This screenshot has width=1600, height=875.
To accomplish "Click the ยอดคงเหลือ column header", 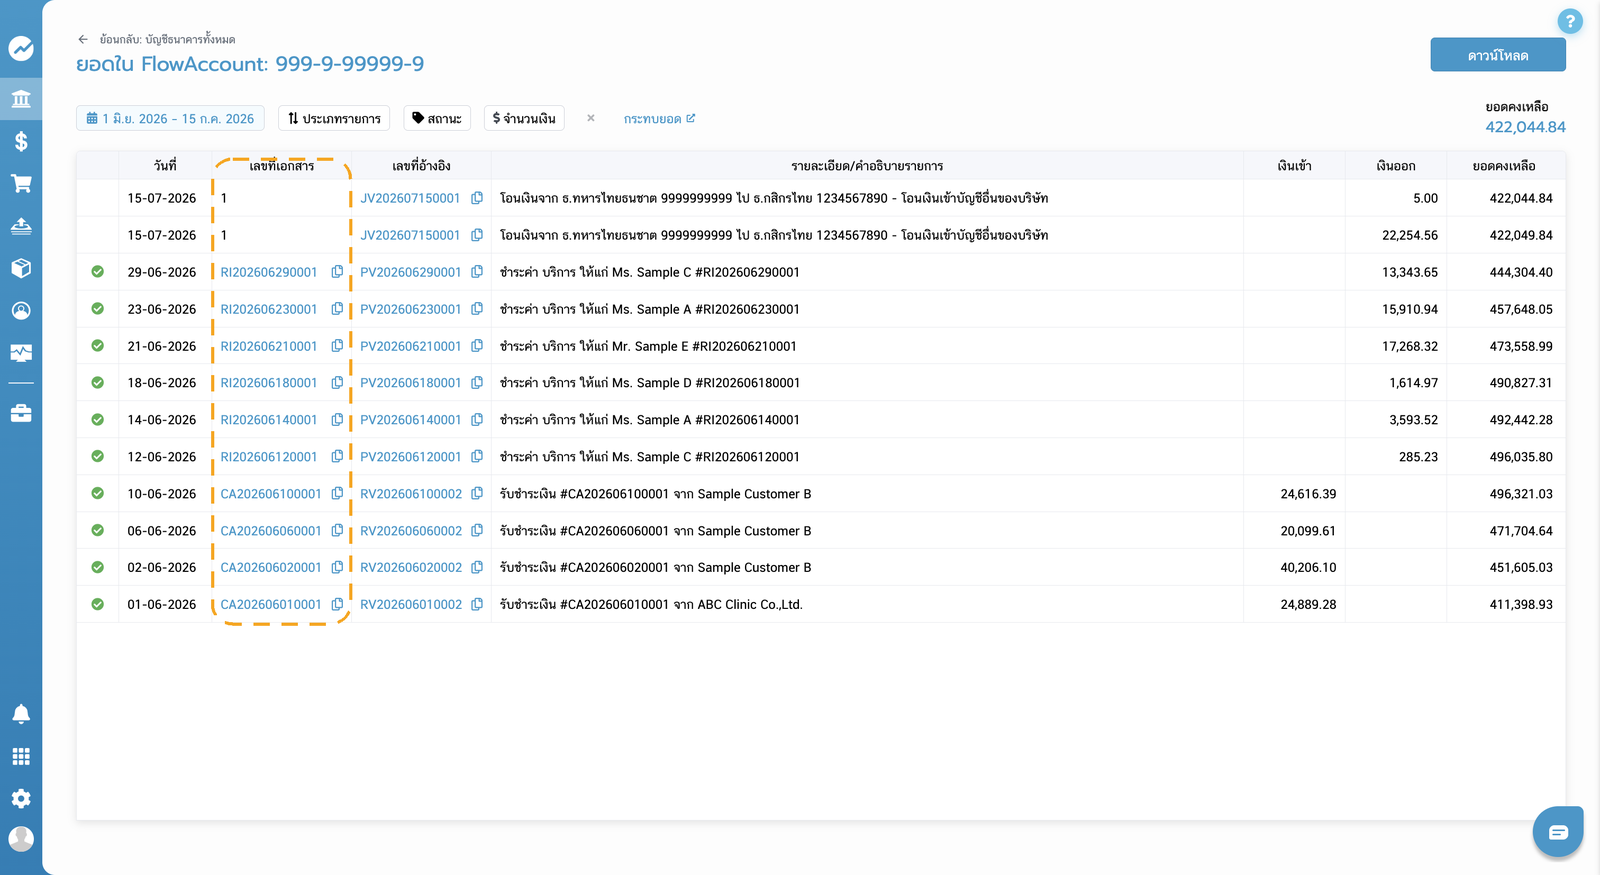I will click(1504, 166).
